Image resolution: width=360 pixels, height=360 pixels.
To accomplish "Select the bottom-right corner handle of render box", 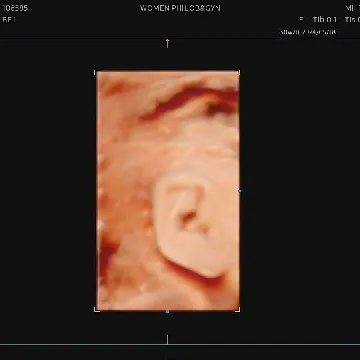I will (x=238, y=310).
